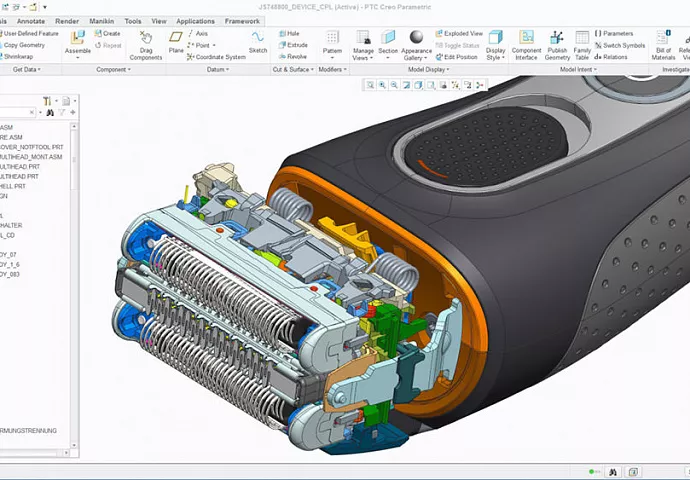Create a datum Plane

[176, 39]
